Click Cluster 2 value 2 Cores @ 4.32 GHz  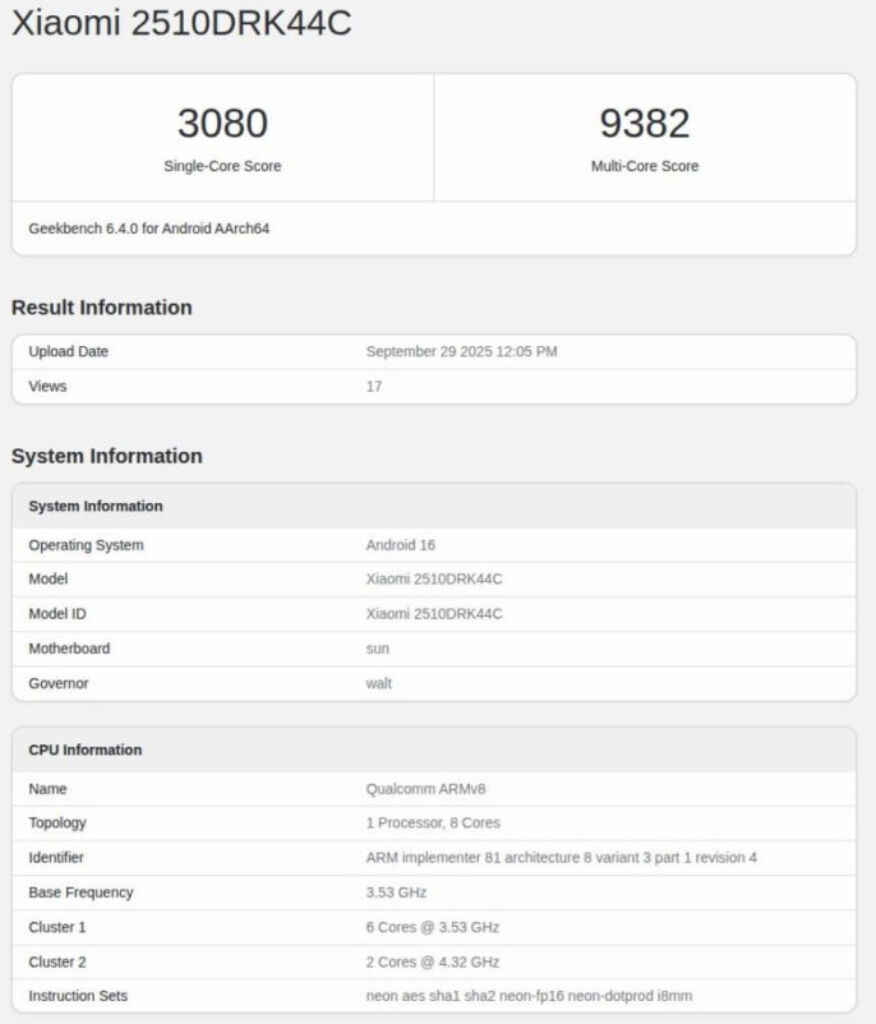click(x=432, y=962)
